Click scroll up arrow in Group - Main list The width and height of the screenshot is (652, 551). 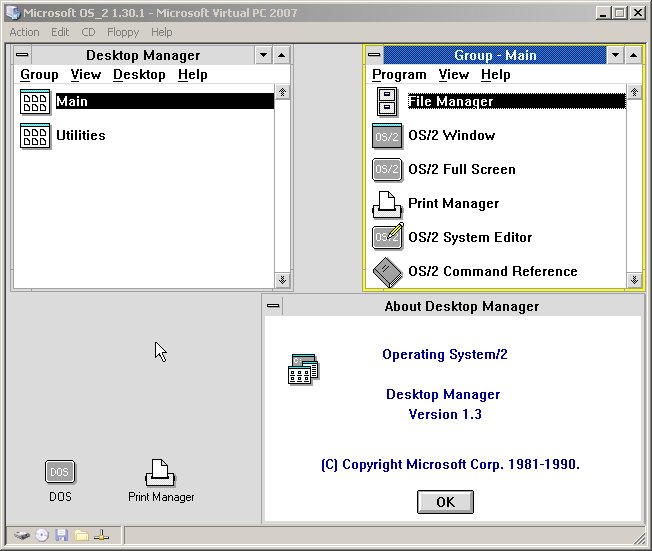point(634,92)
